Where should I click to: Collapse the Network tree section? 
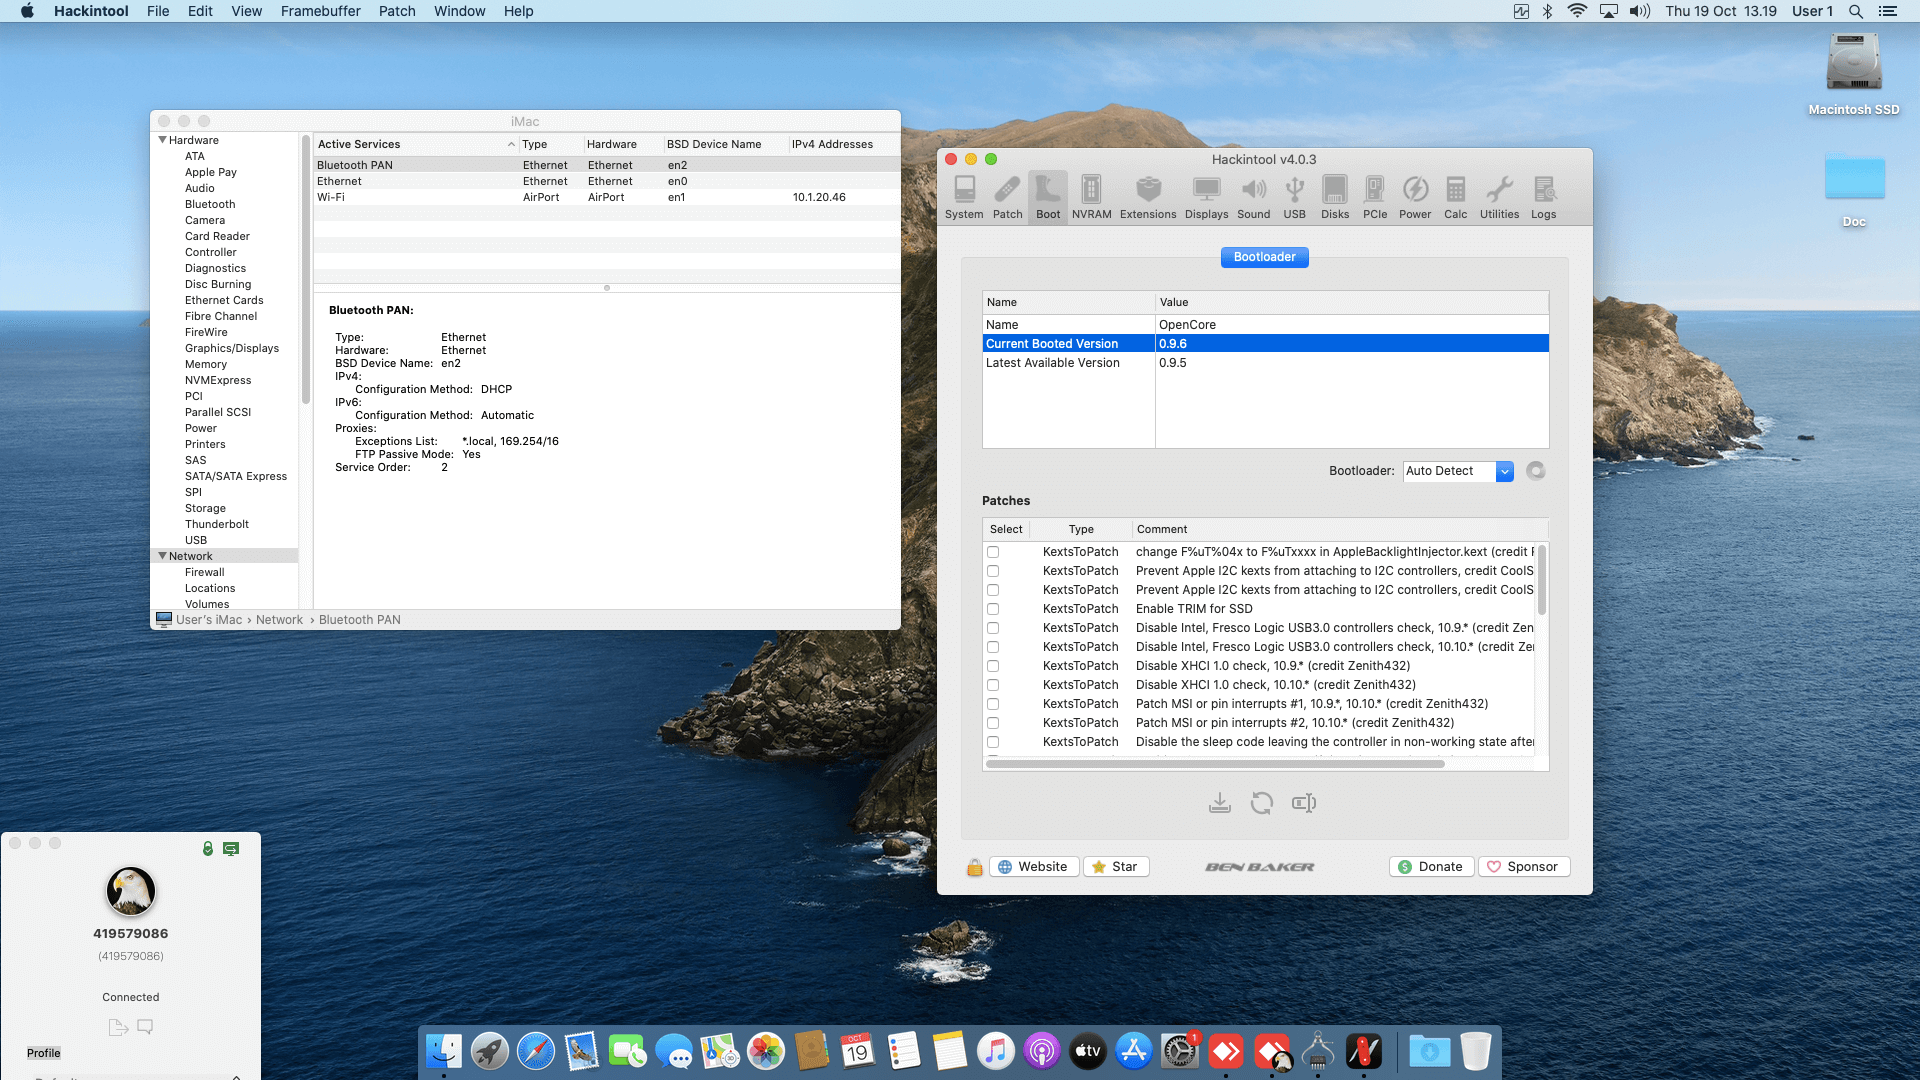[162, 556]
